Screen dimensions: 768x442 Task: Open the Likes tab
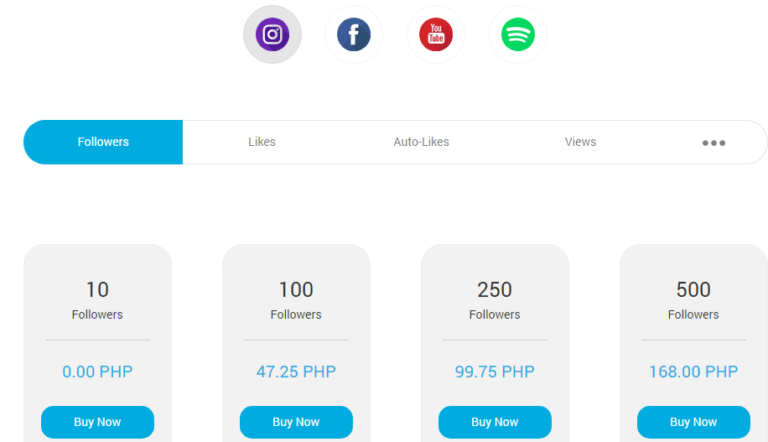coord(262,142)
